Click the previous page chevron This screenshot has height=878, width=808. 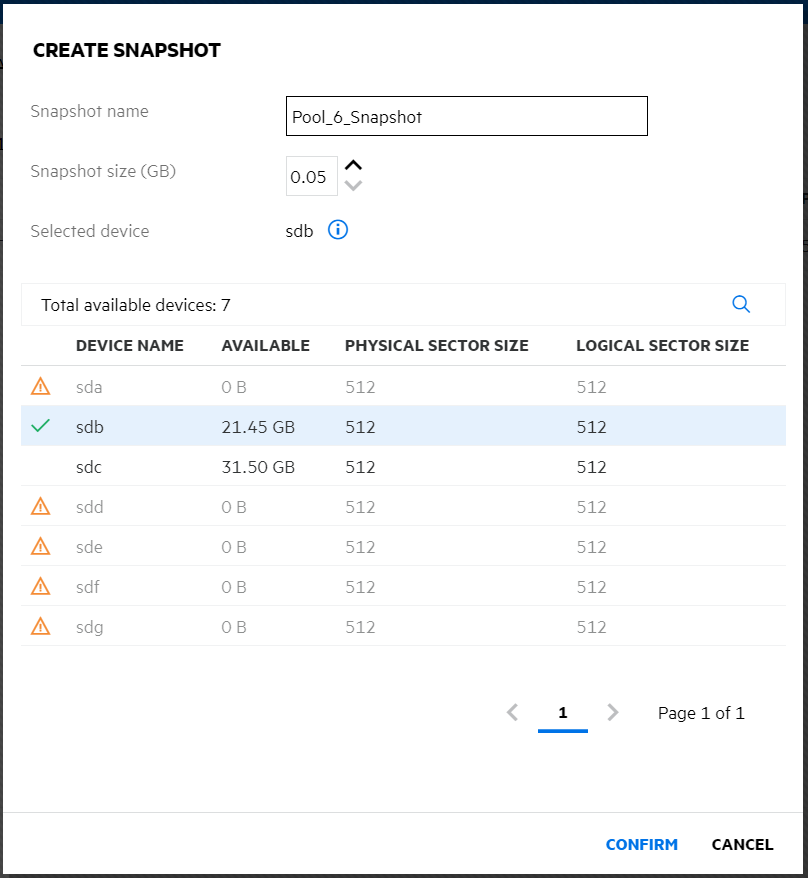[512, 712]
